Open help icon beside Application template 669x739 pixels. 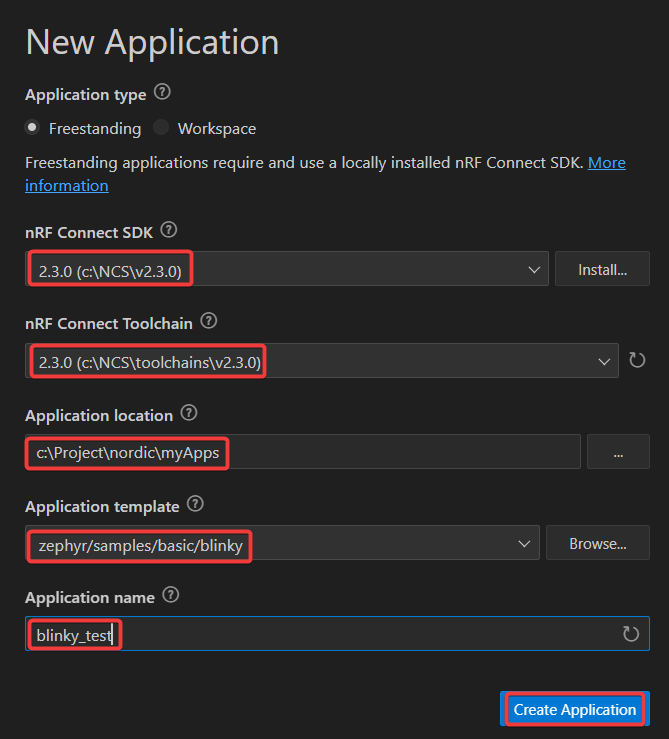click(195, 504)
